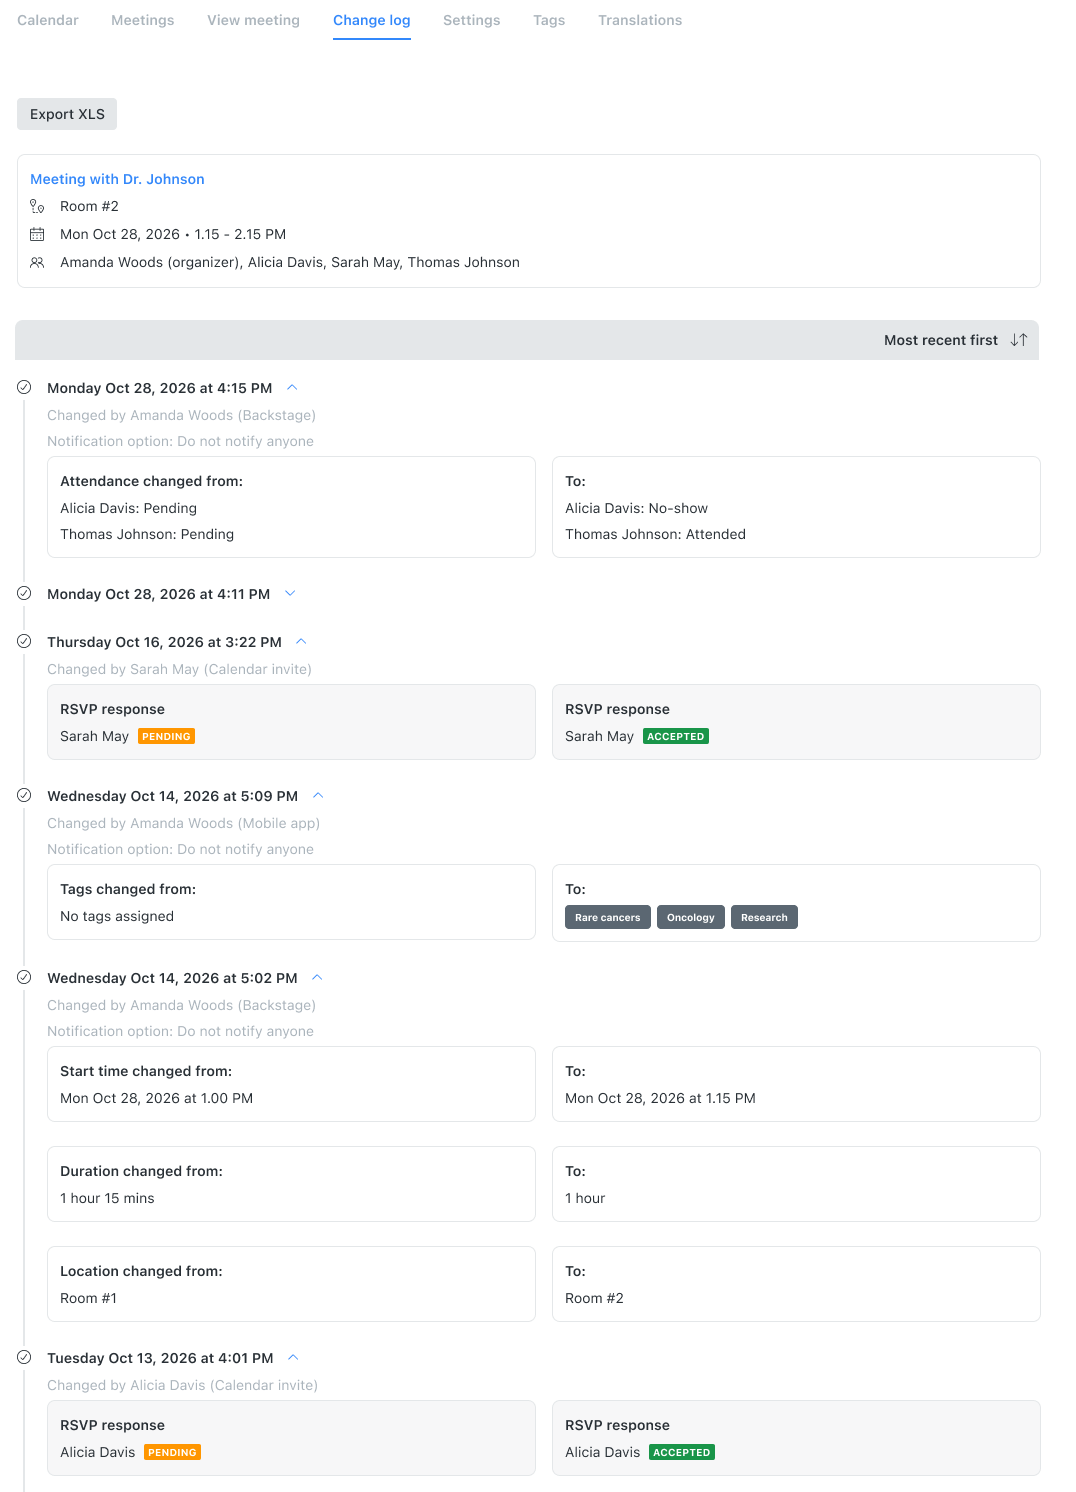The height and width of the screenshot is (1492, 1076).
Task: Click check circle for Oct 28 4:11 PM entry
Action: [24, 593]
